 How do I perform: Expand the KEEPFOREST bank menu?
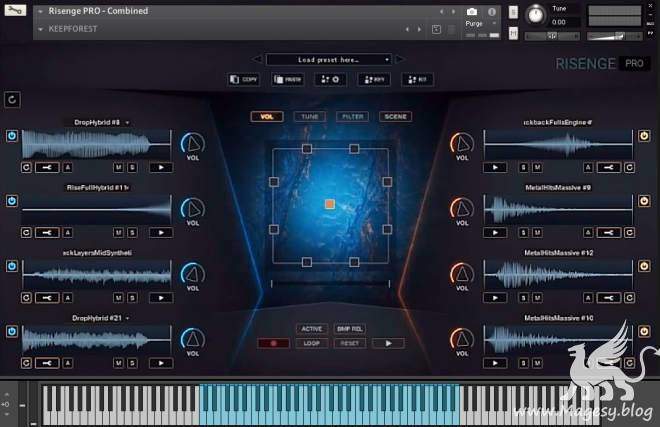point(40,29)
